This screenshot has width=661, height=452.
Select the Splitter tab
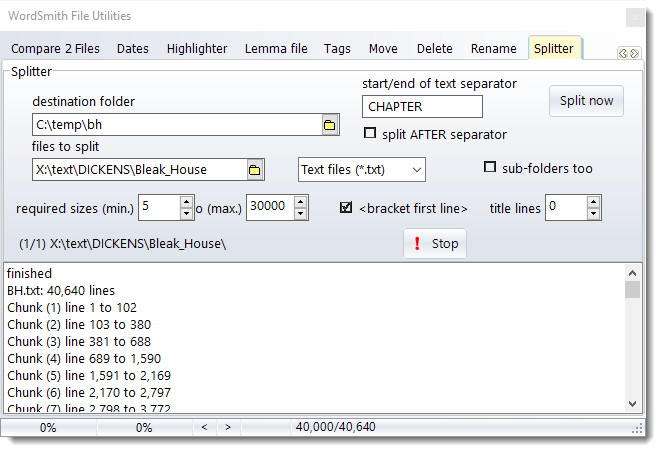tap(554, 48)
